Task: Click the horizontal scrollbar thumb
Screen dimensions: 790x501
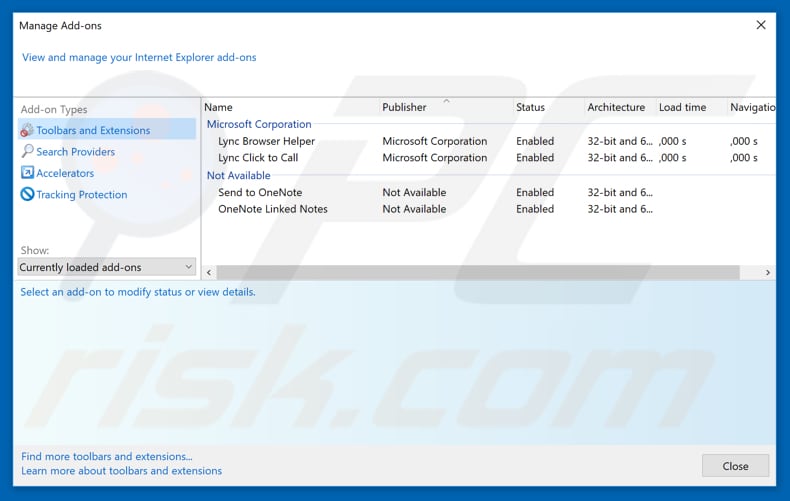Action: coord(478,273)
